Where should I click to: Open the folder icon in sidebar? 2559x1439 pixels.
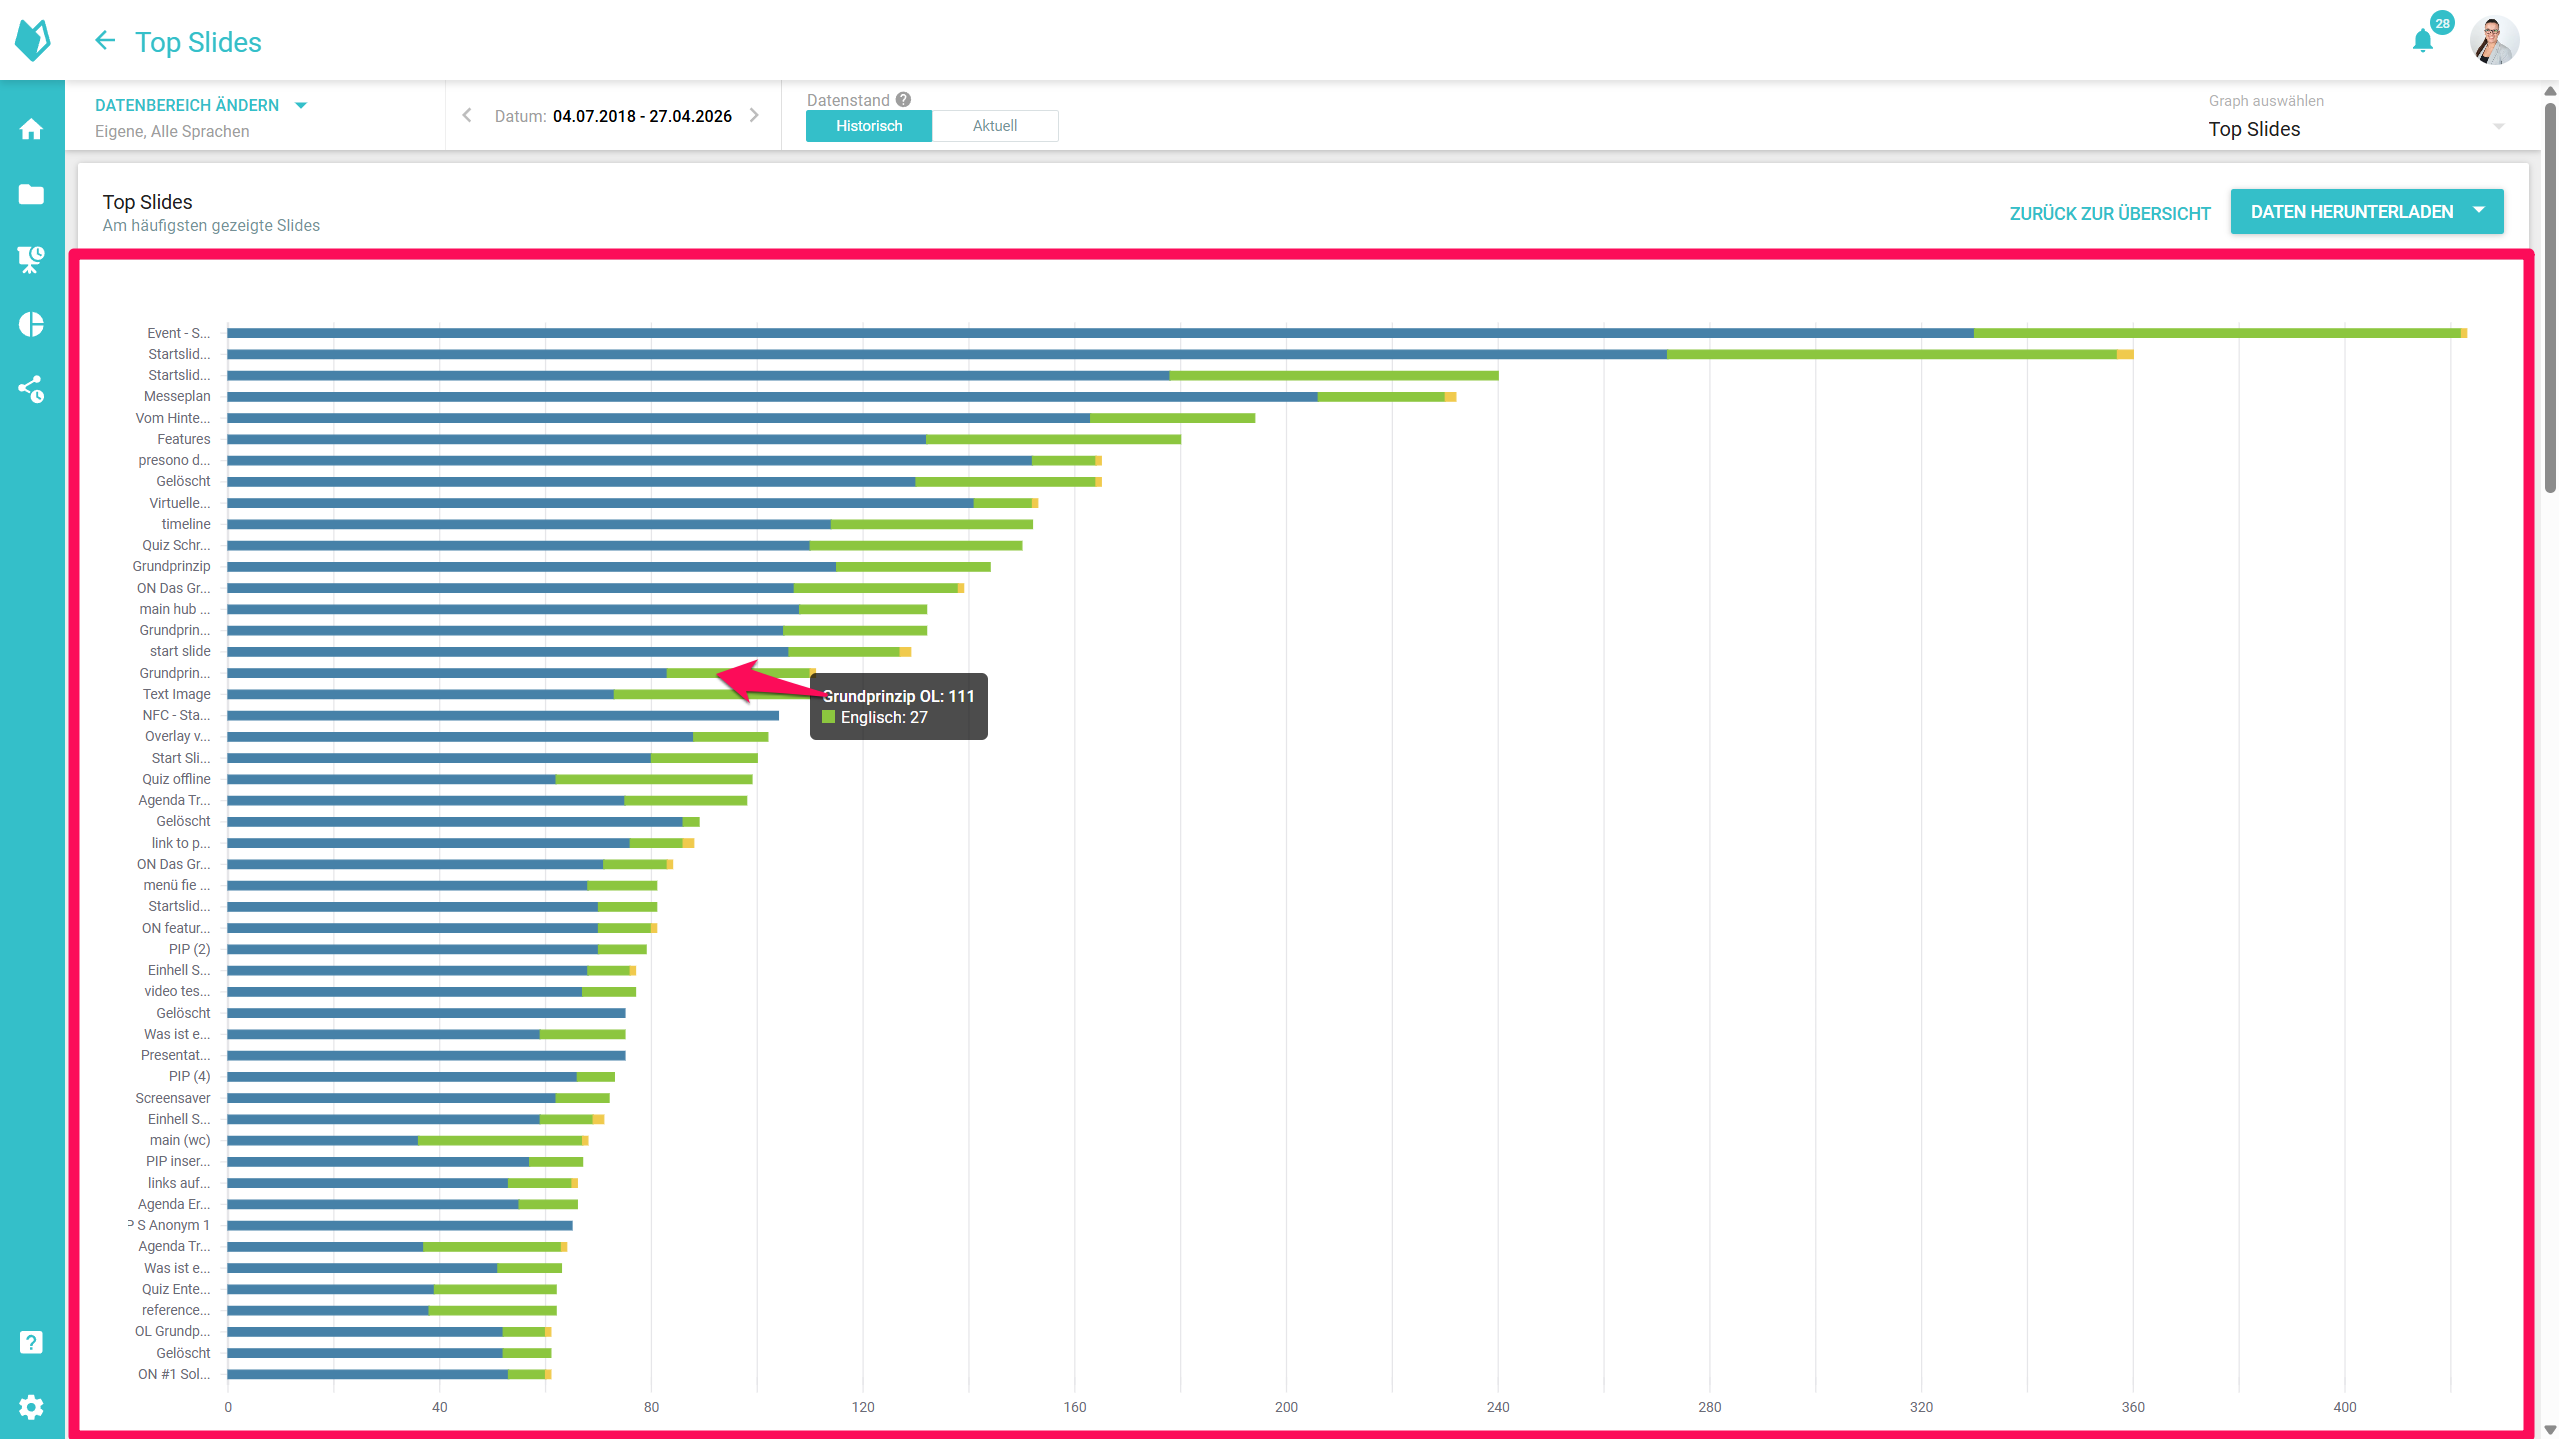click(31, 194)
